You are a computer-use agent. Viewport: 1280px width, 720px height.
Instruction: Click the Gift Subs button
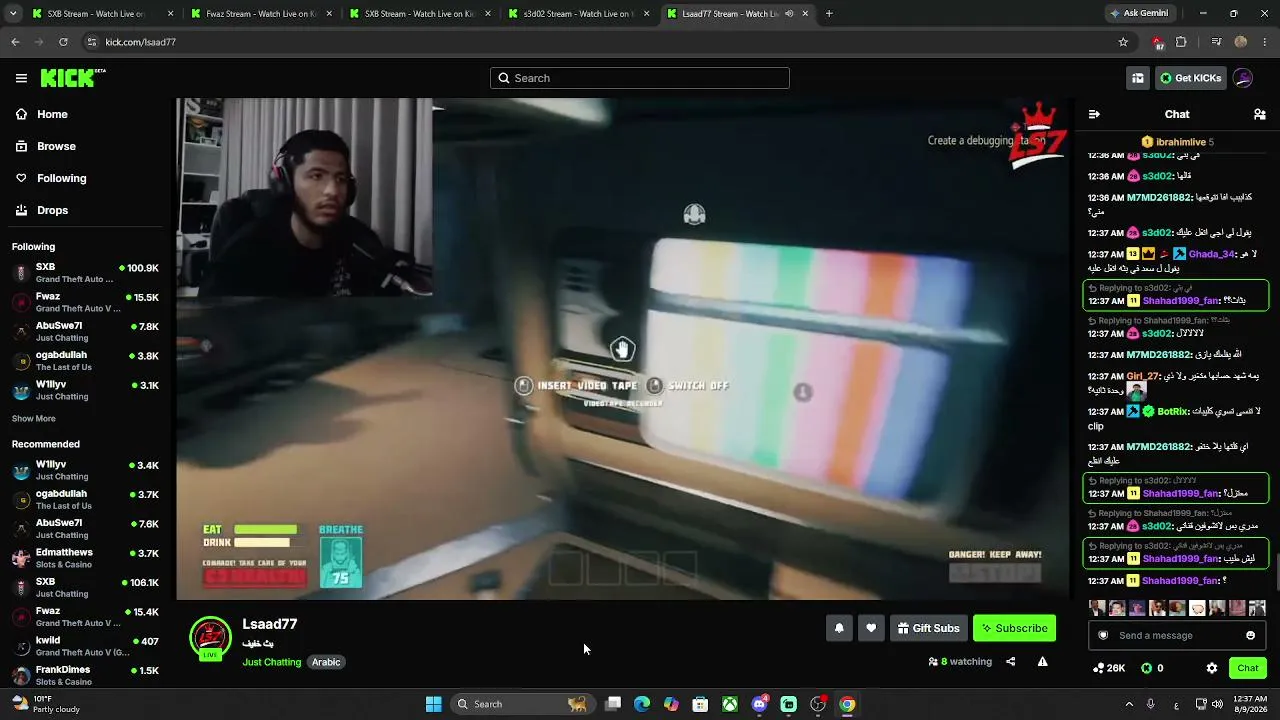click(929, 628)
